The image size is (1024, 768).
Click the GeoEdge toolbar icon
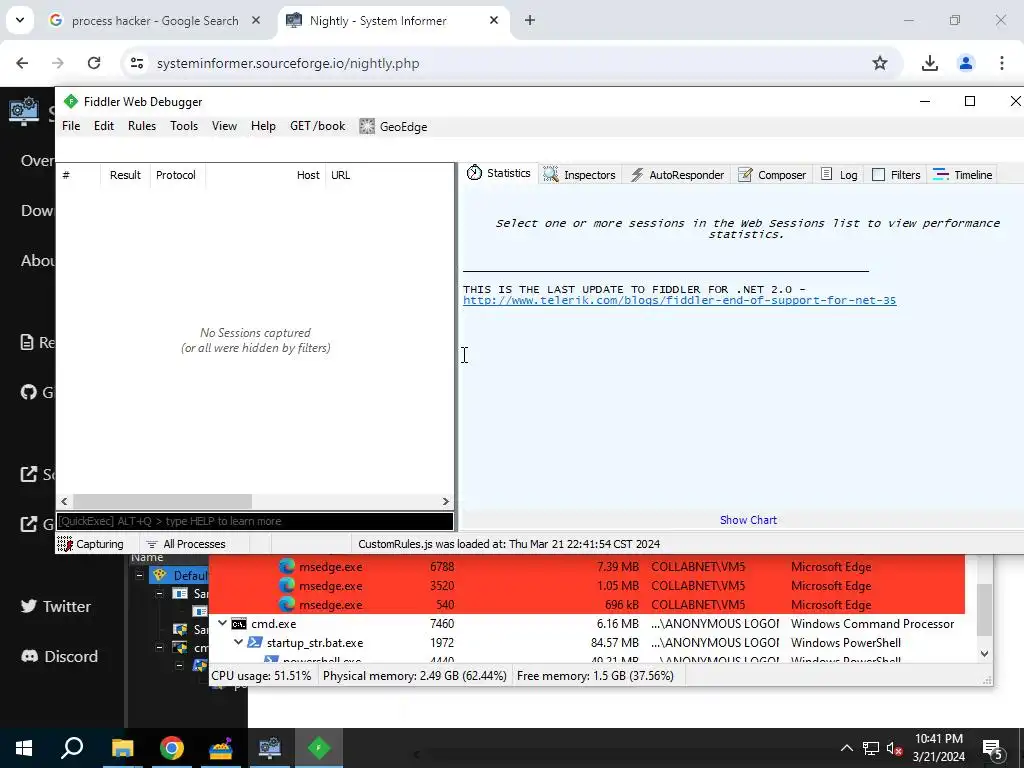[367, 126]
